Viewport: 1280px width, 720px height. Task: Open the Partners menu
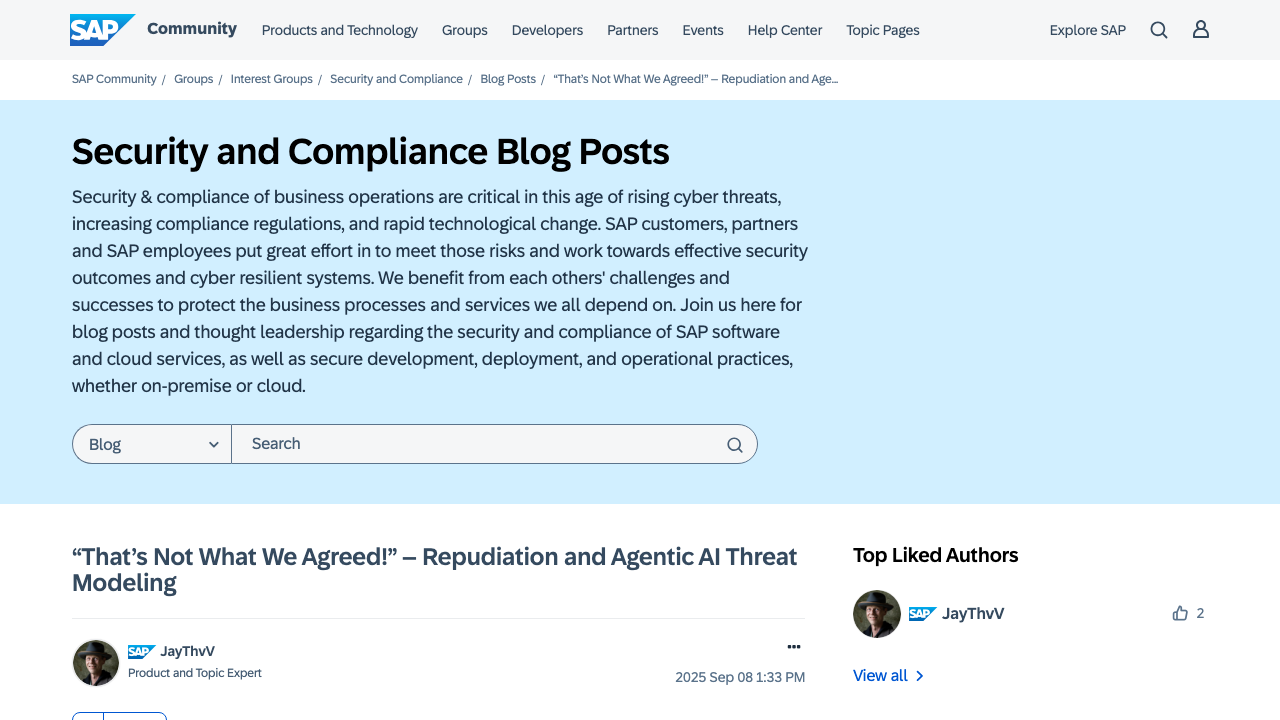[633, 30]
